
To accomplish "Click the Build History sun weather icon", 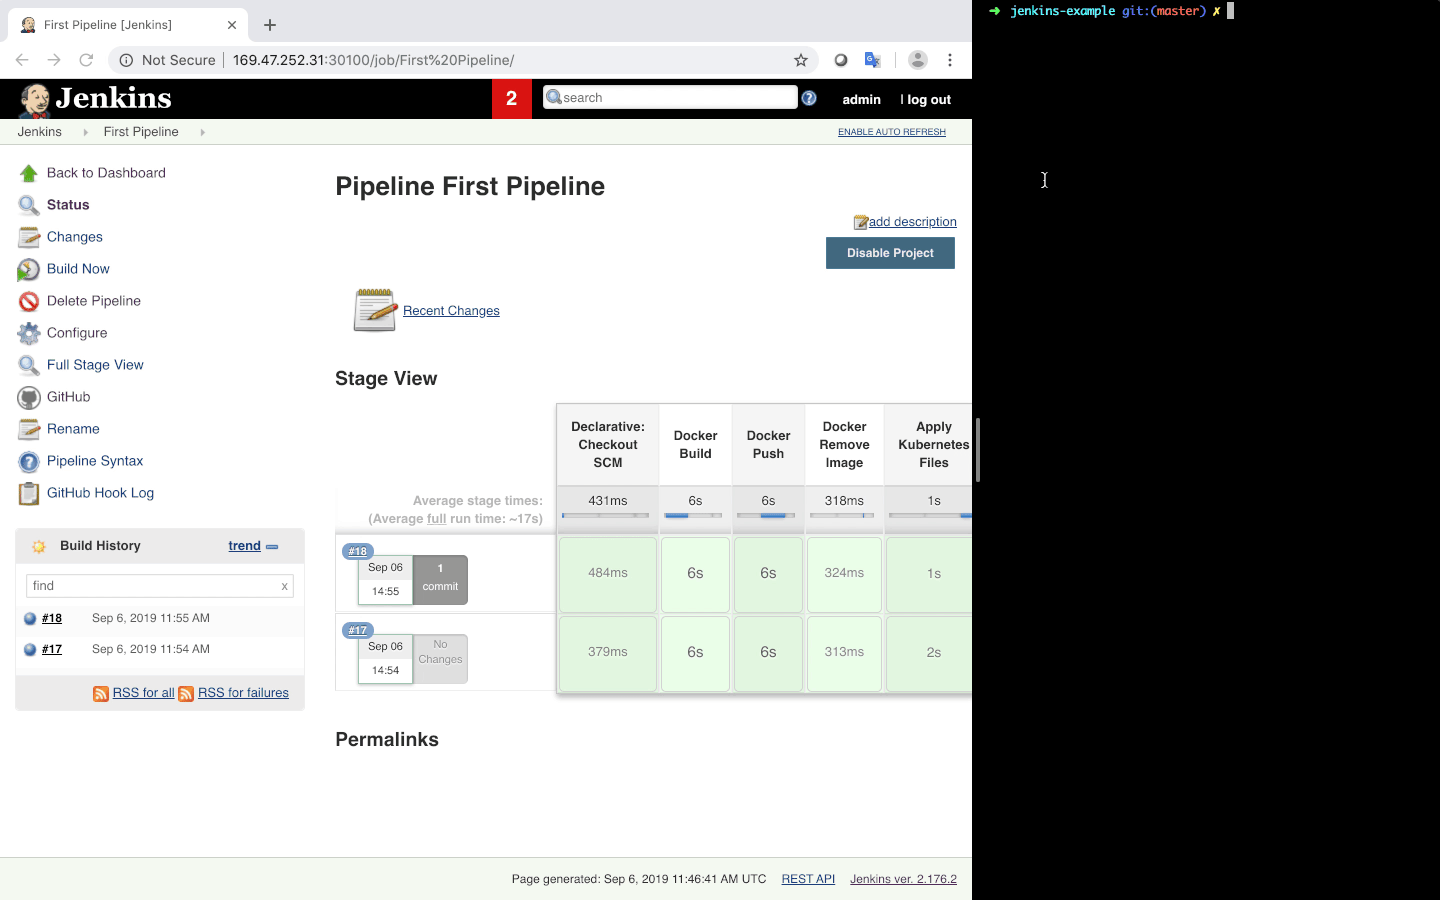I will [x=39, y=546].
